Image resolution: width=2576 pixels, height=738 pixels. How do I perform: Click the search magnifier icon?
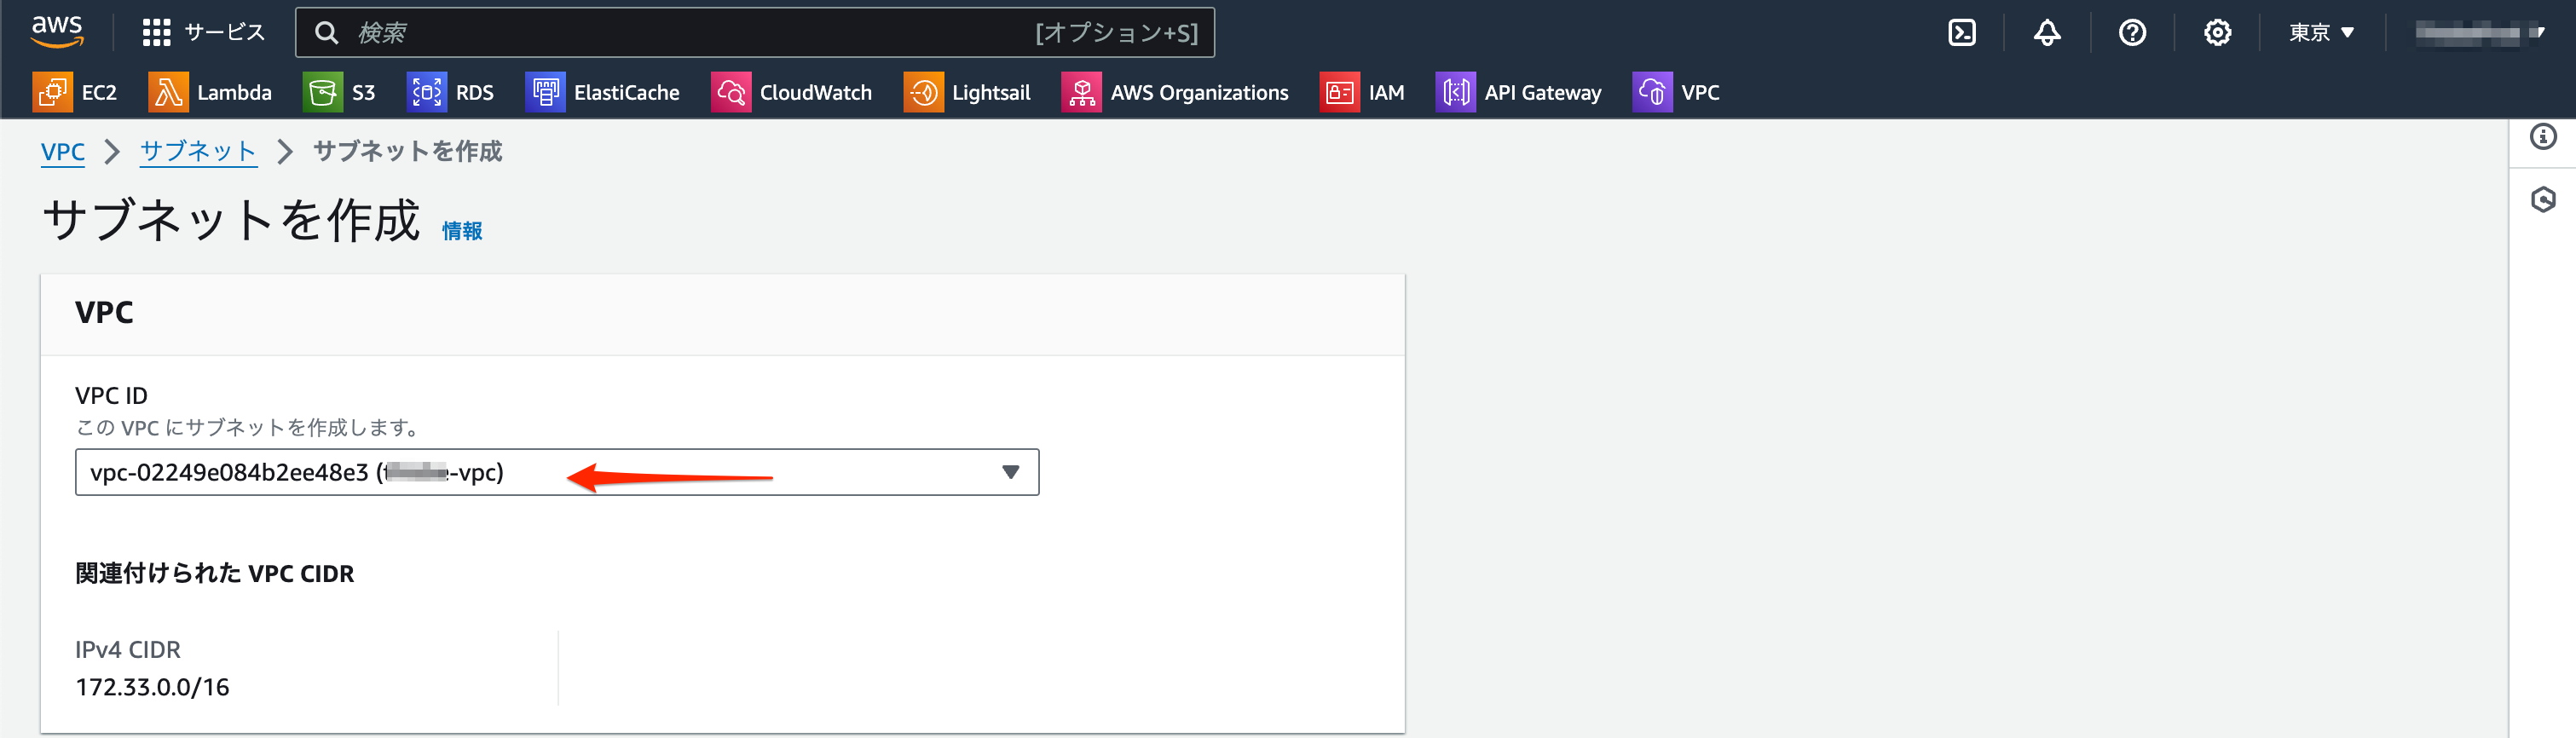326,33
